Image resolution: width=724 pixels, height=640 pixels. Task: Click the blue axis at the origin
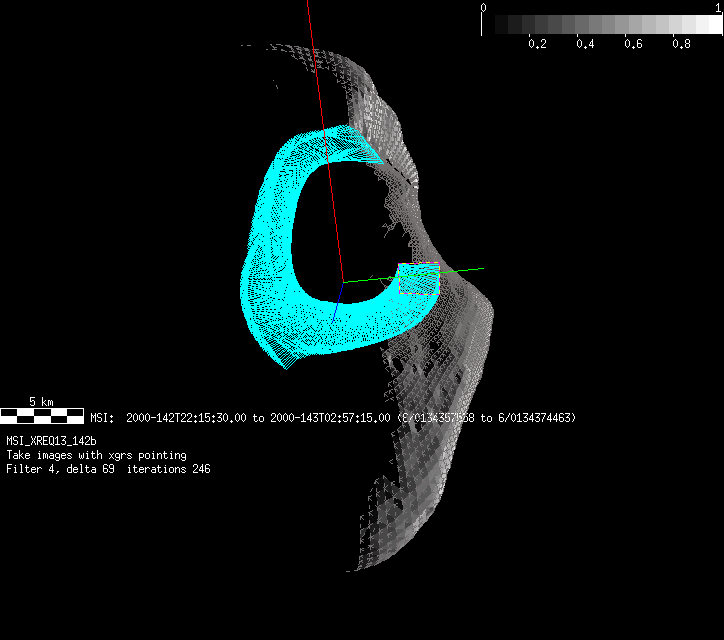coord(341,291)
